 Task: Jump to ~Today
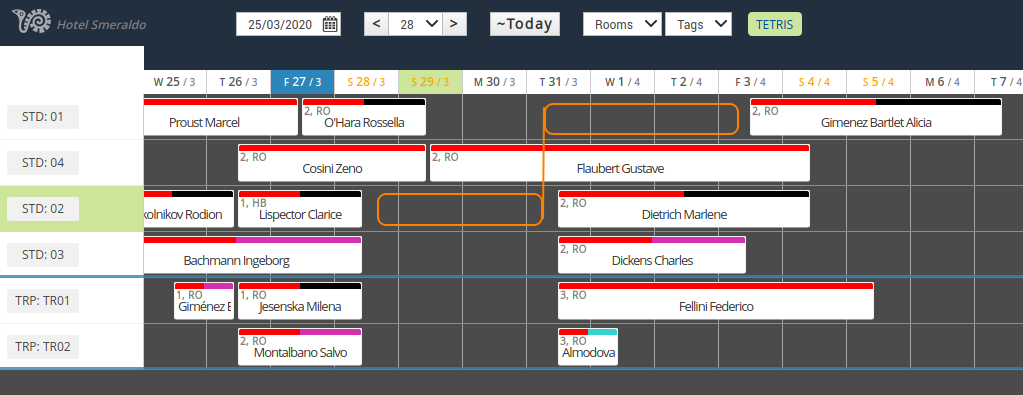525,24
